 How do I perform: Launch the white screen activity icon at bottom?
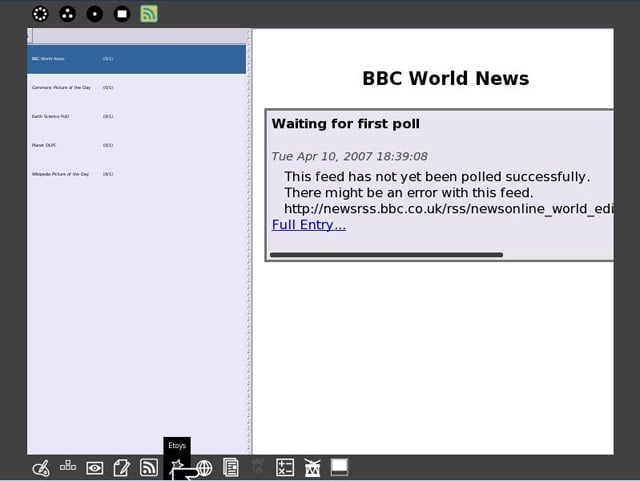point(339,467)
